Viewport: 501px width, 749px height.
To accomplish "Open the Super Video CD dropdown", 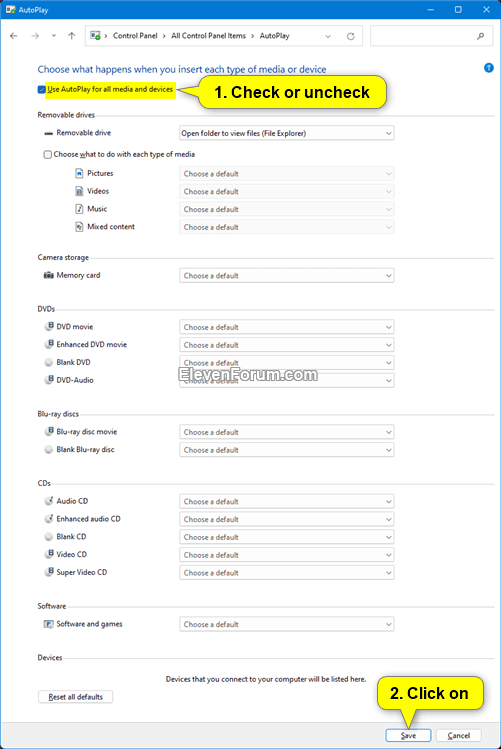I will tap(287, 573).
